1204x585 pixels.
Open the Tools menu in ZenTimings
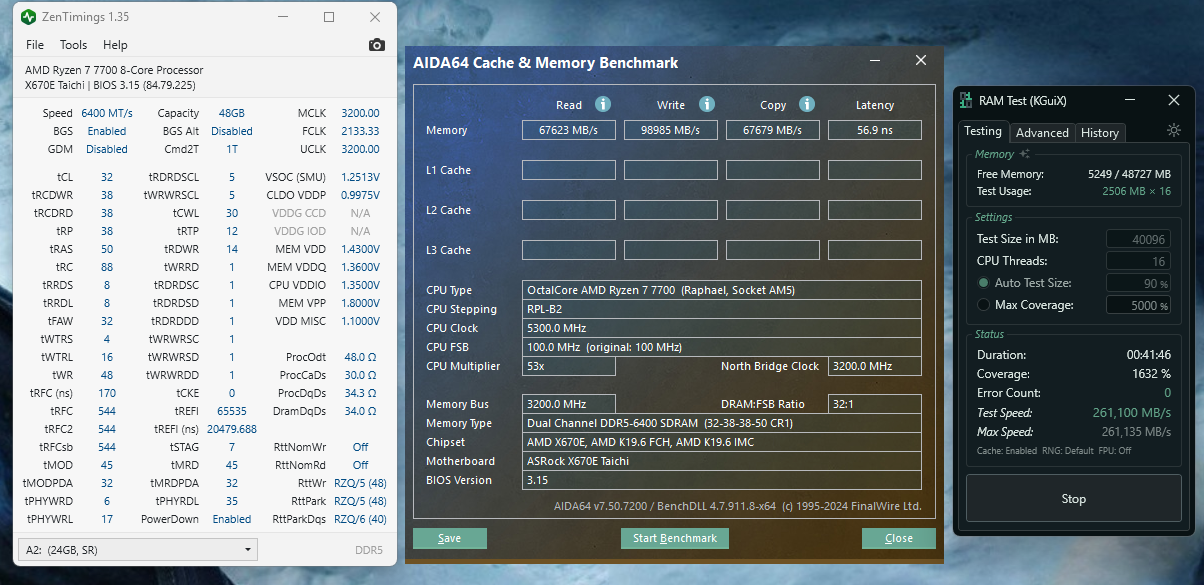click(x=73, y=45)
